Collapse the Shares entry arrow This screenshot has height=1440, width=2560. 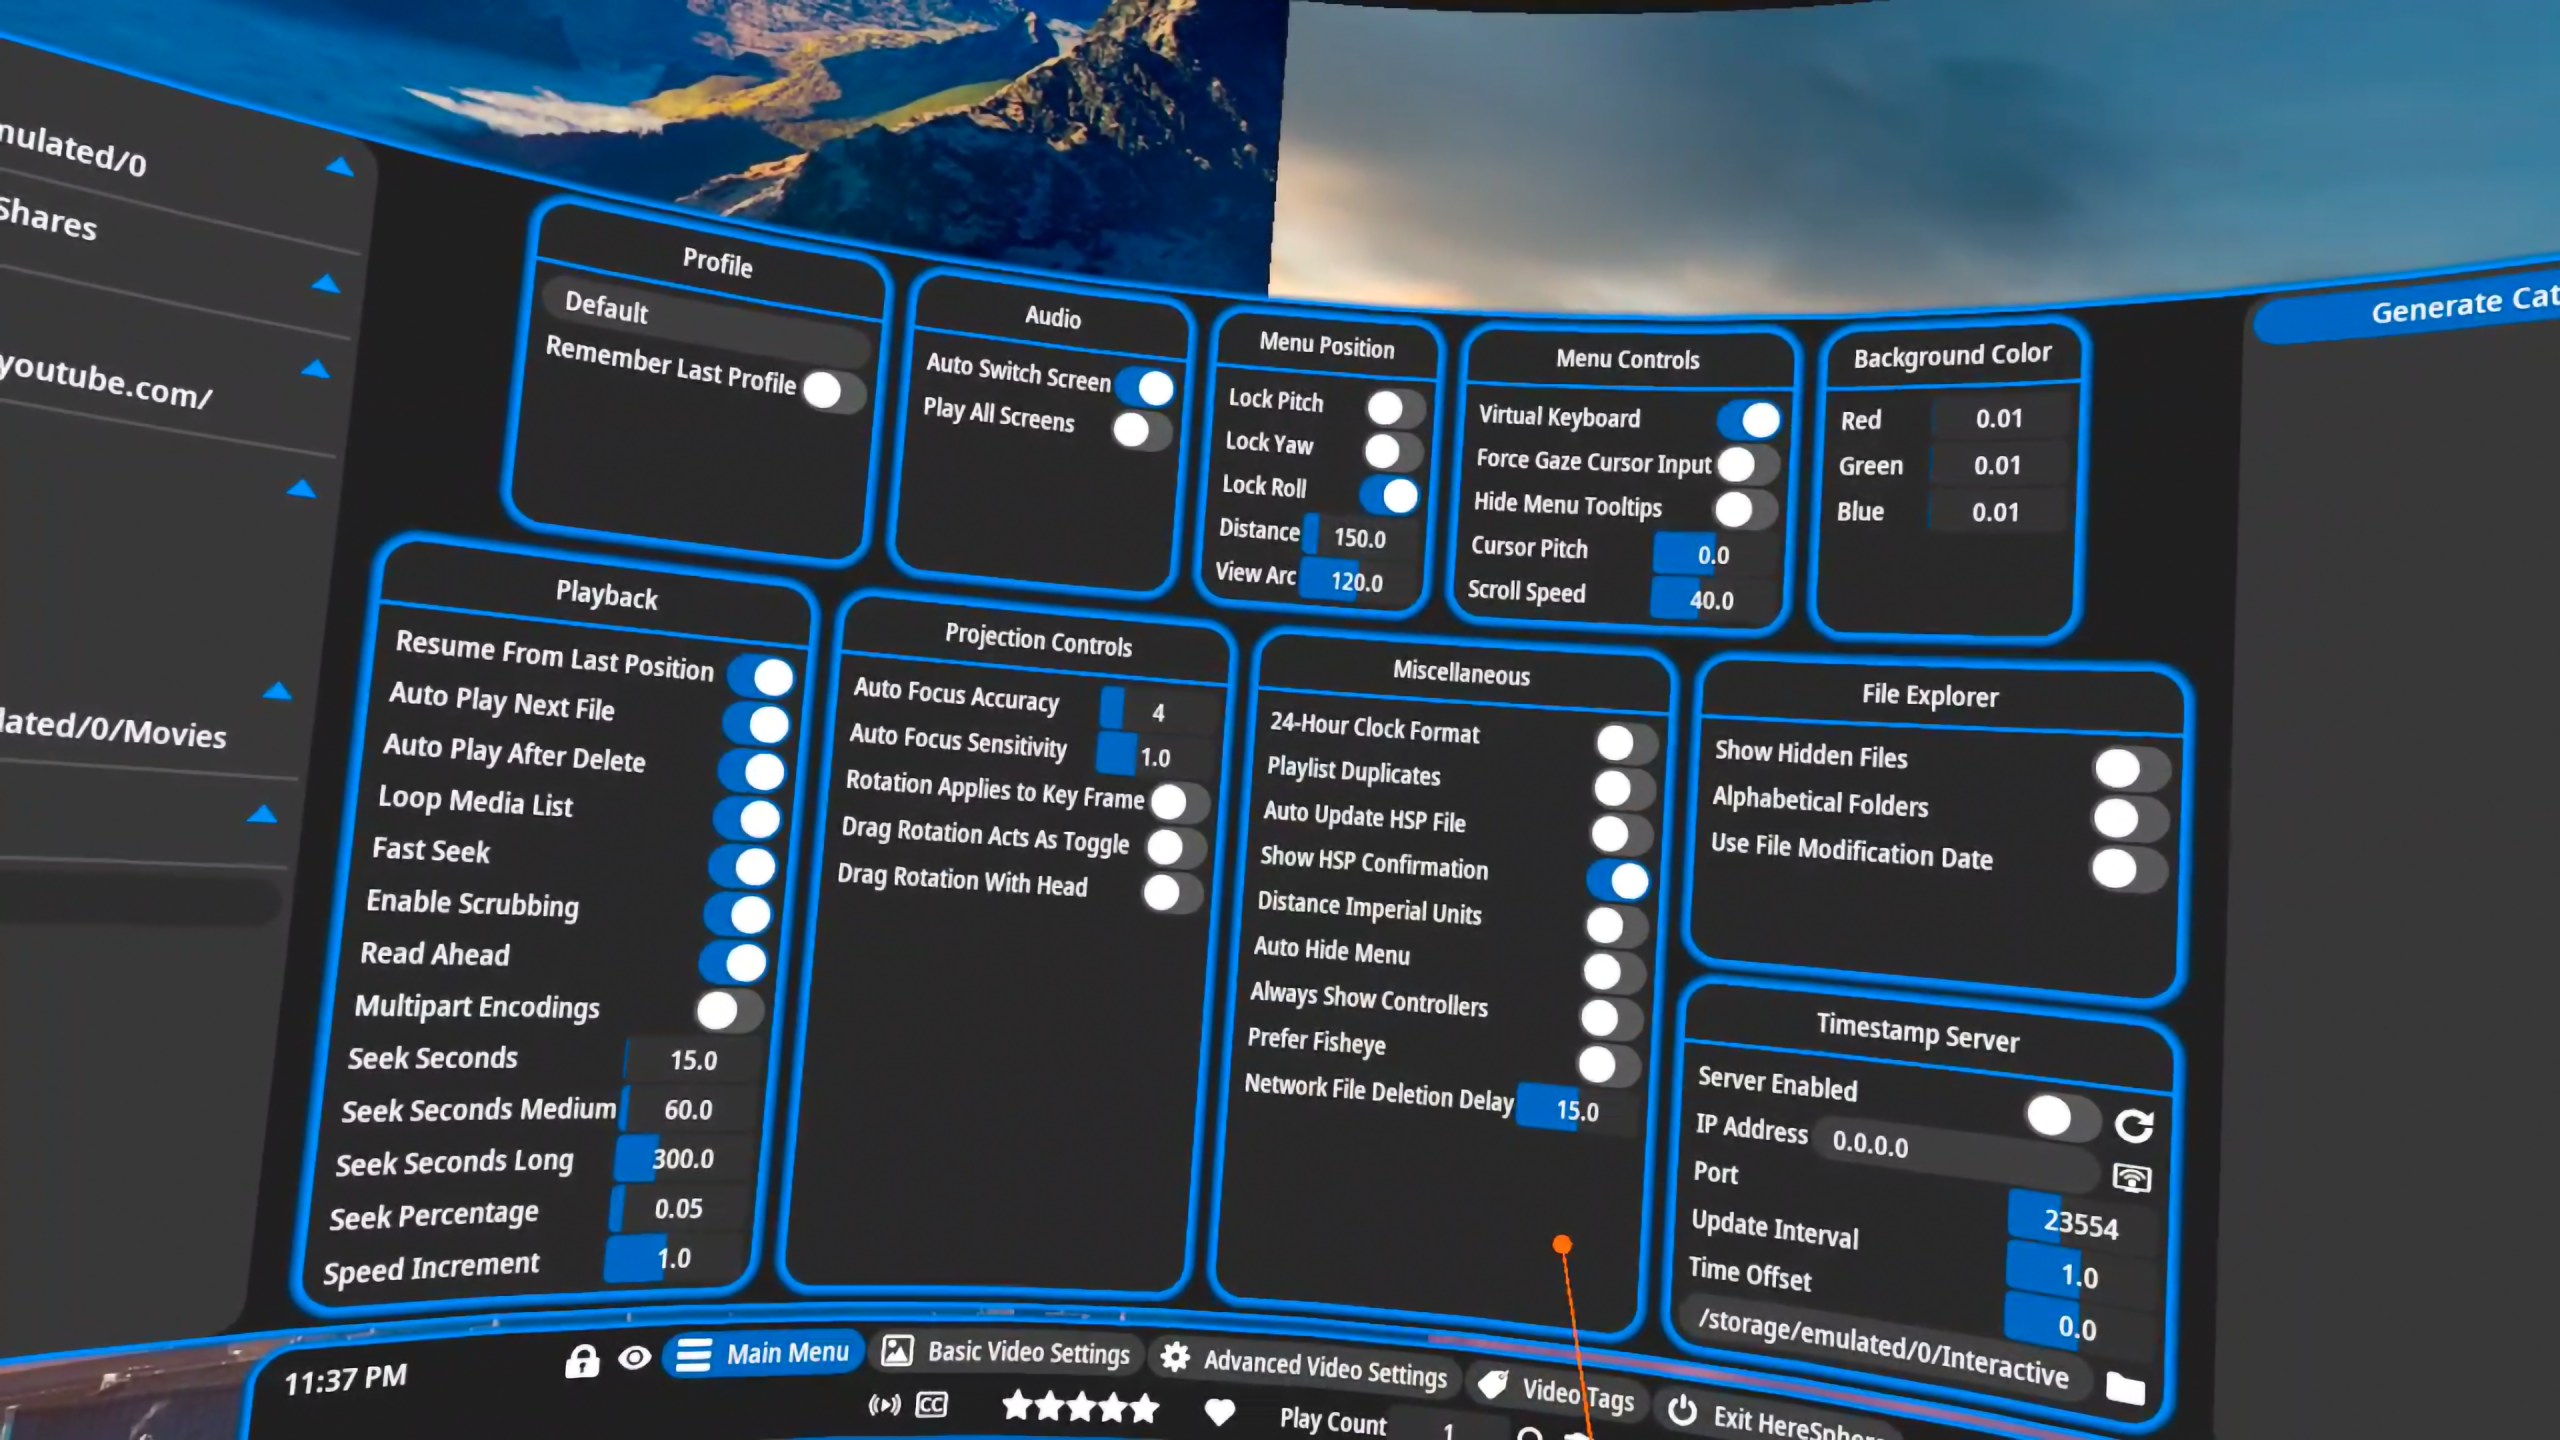326,284
